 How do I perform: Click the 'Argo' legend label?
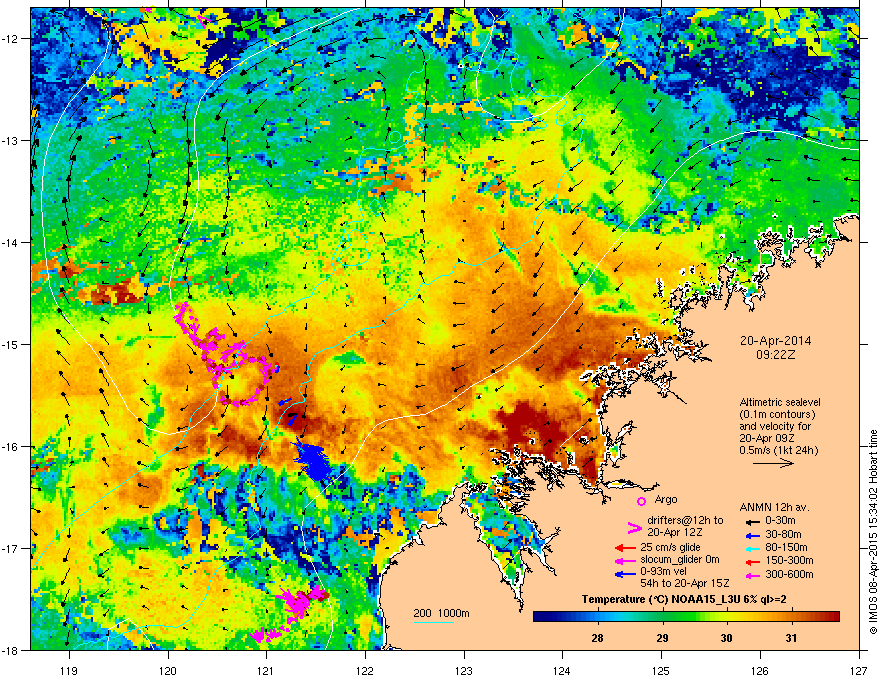(666, 499)
